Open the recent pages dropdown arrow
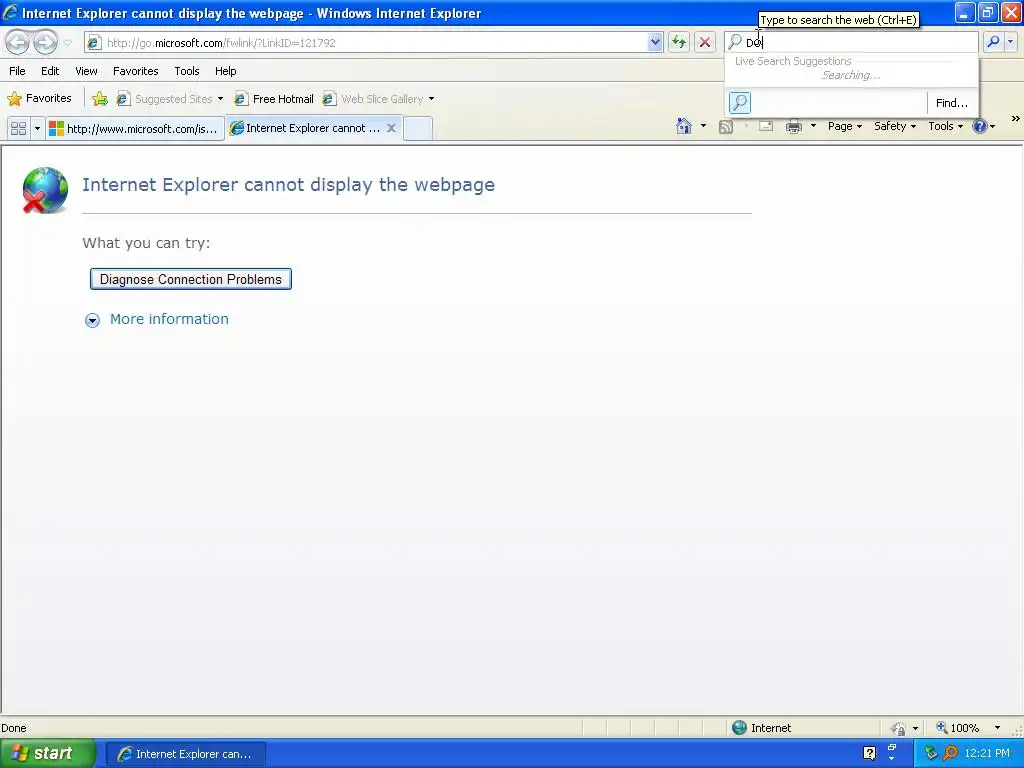1024x768 pixels. pos(67,42)
